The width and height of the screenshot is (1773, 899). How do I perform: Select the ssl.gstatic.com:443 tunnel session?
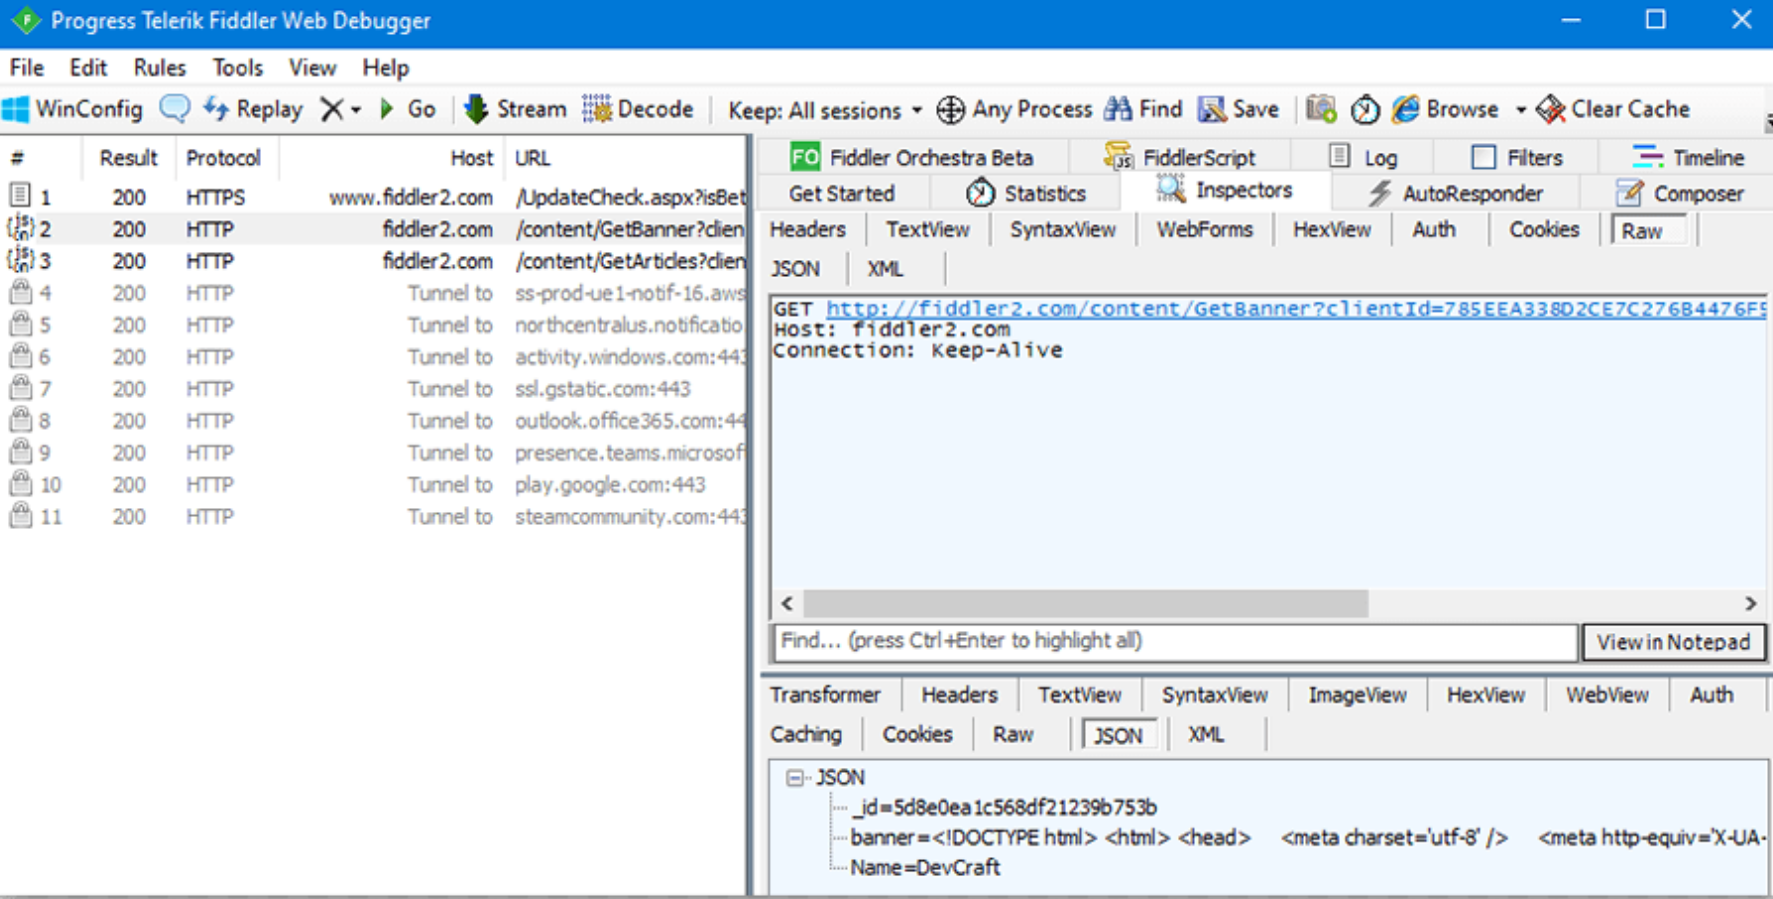[375, 389]
